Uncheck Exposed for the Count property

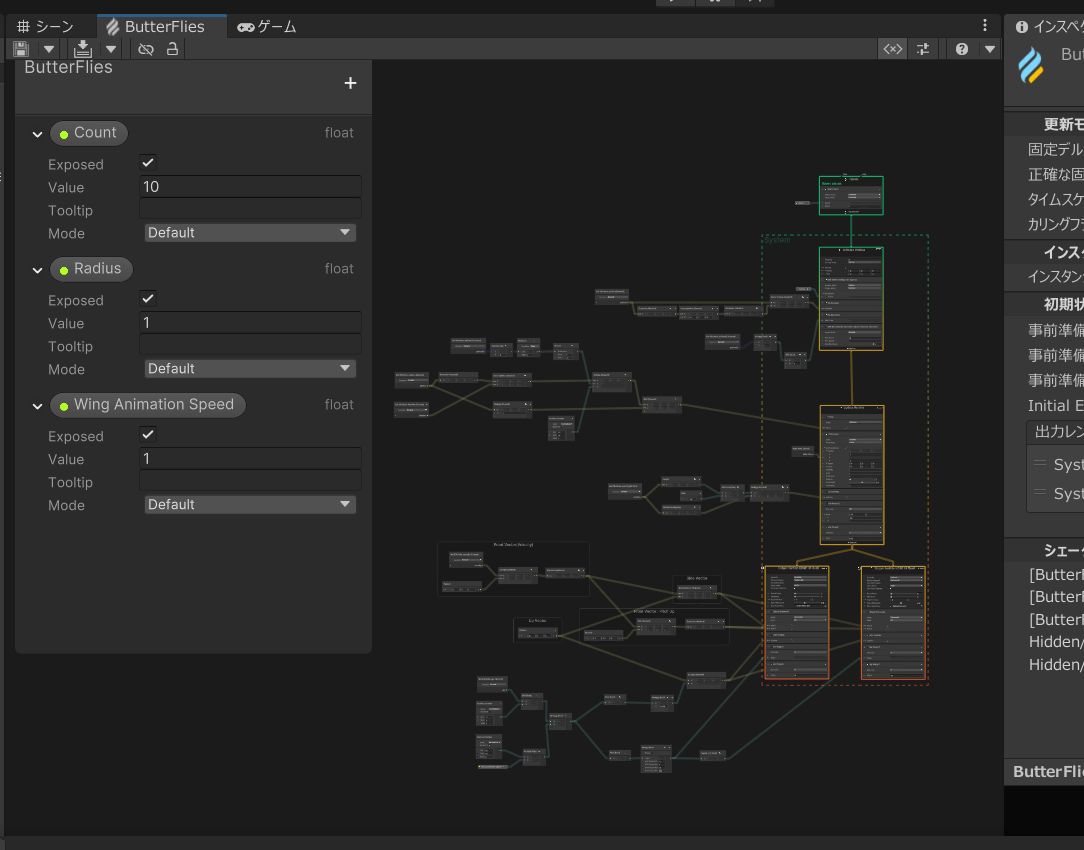[x=148, y=163]
